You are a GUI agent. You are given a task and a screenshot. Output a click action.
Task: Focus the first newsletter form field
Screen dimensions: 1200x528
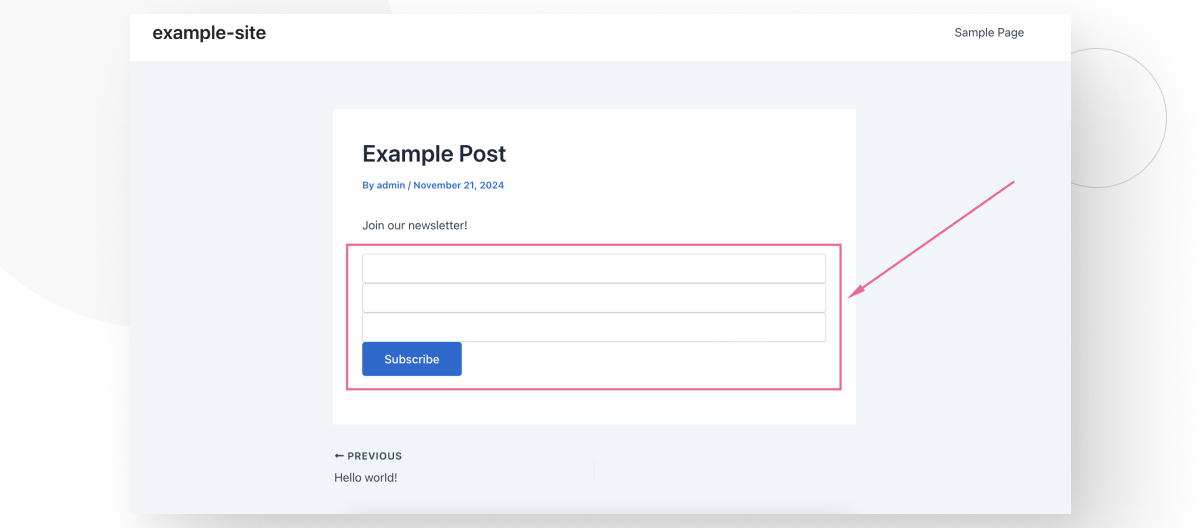pyautogui.click(x=593, y=269)
